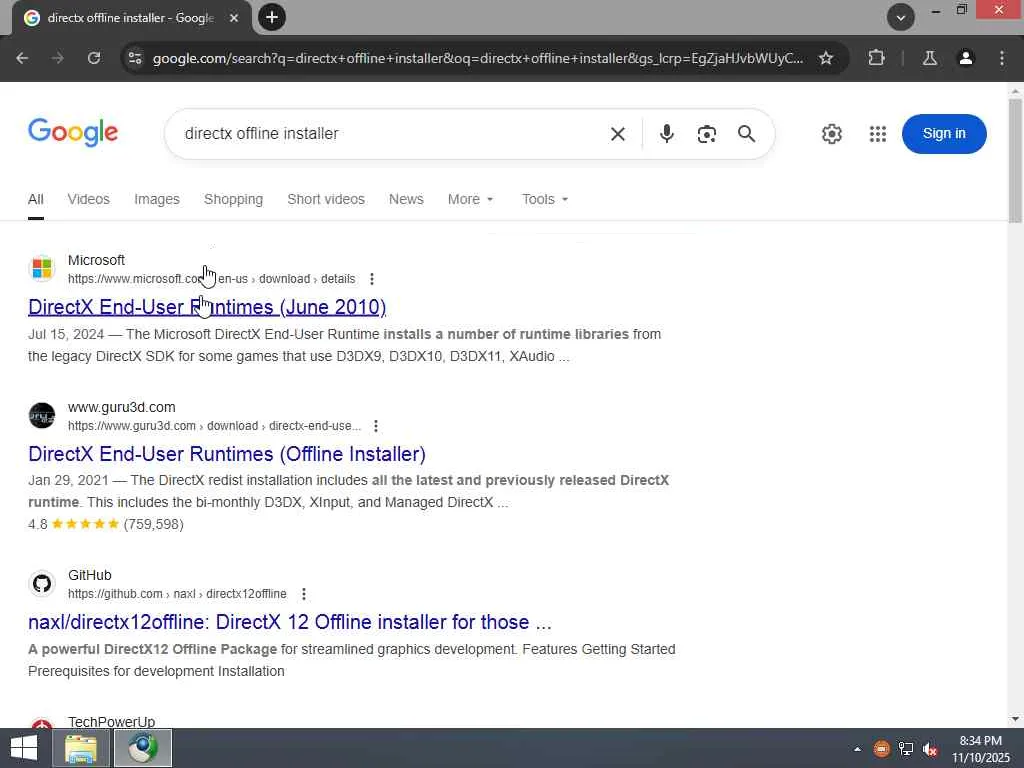The image size is (1024, 768).
Task: Open Microsoft result options three dots
Action: click(372, 279)
